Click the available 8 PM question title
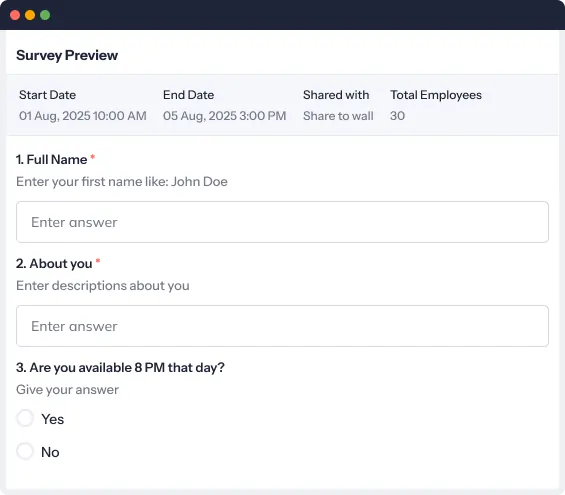This screenshot has height=495, width=565. click(x=120, y=368)
